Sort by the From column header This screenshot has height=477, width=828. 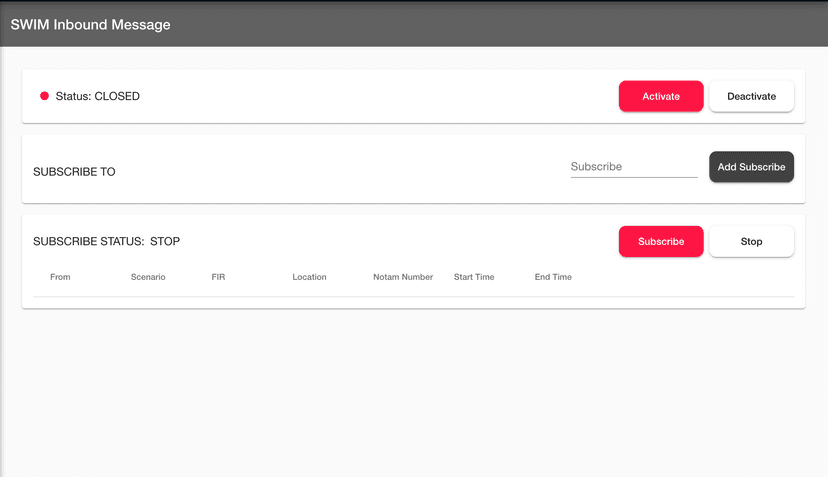point(60,277)
